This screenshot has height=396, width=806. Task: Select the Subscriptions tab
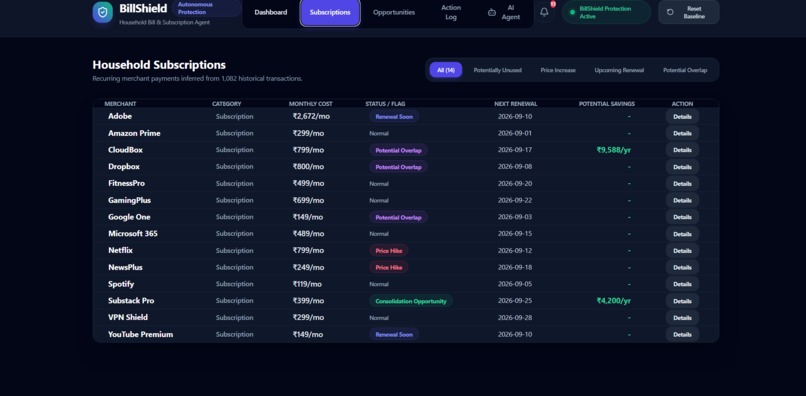330,12
